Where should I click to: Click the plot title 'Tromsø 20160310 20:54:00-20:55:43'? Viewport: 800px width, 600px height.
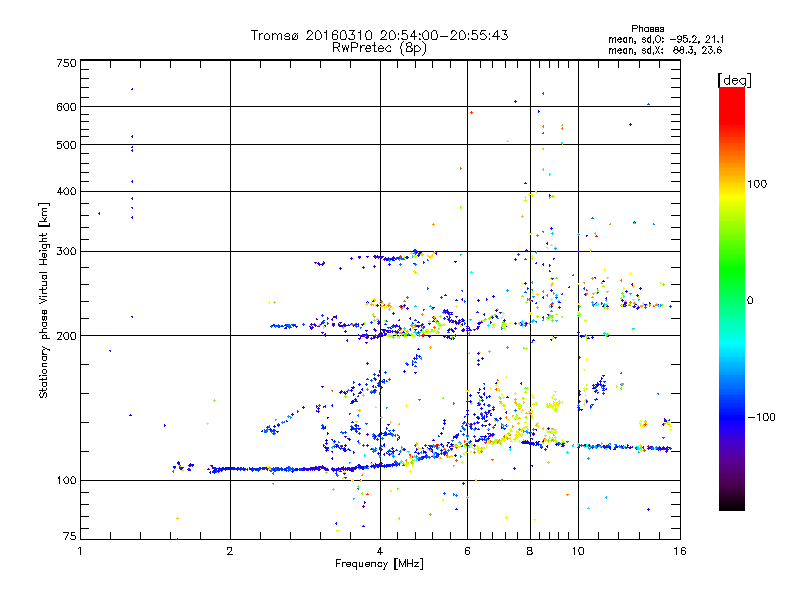pos(379,35)
